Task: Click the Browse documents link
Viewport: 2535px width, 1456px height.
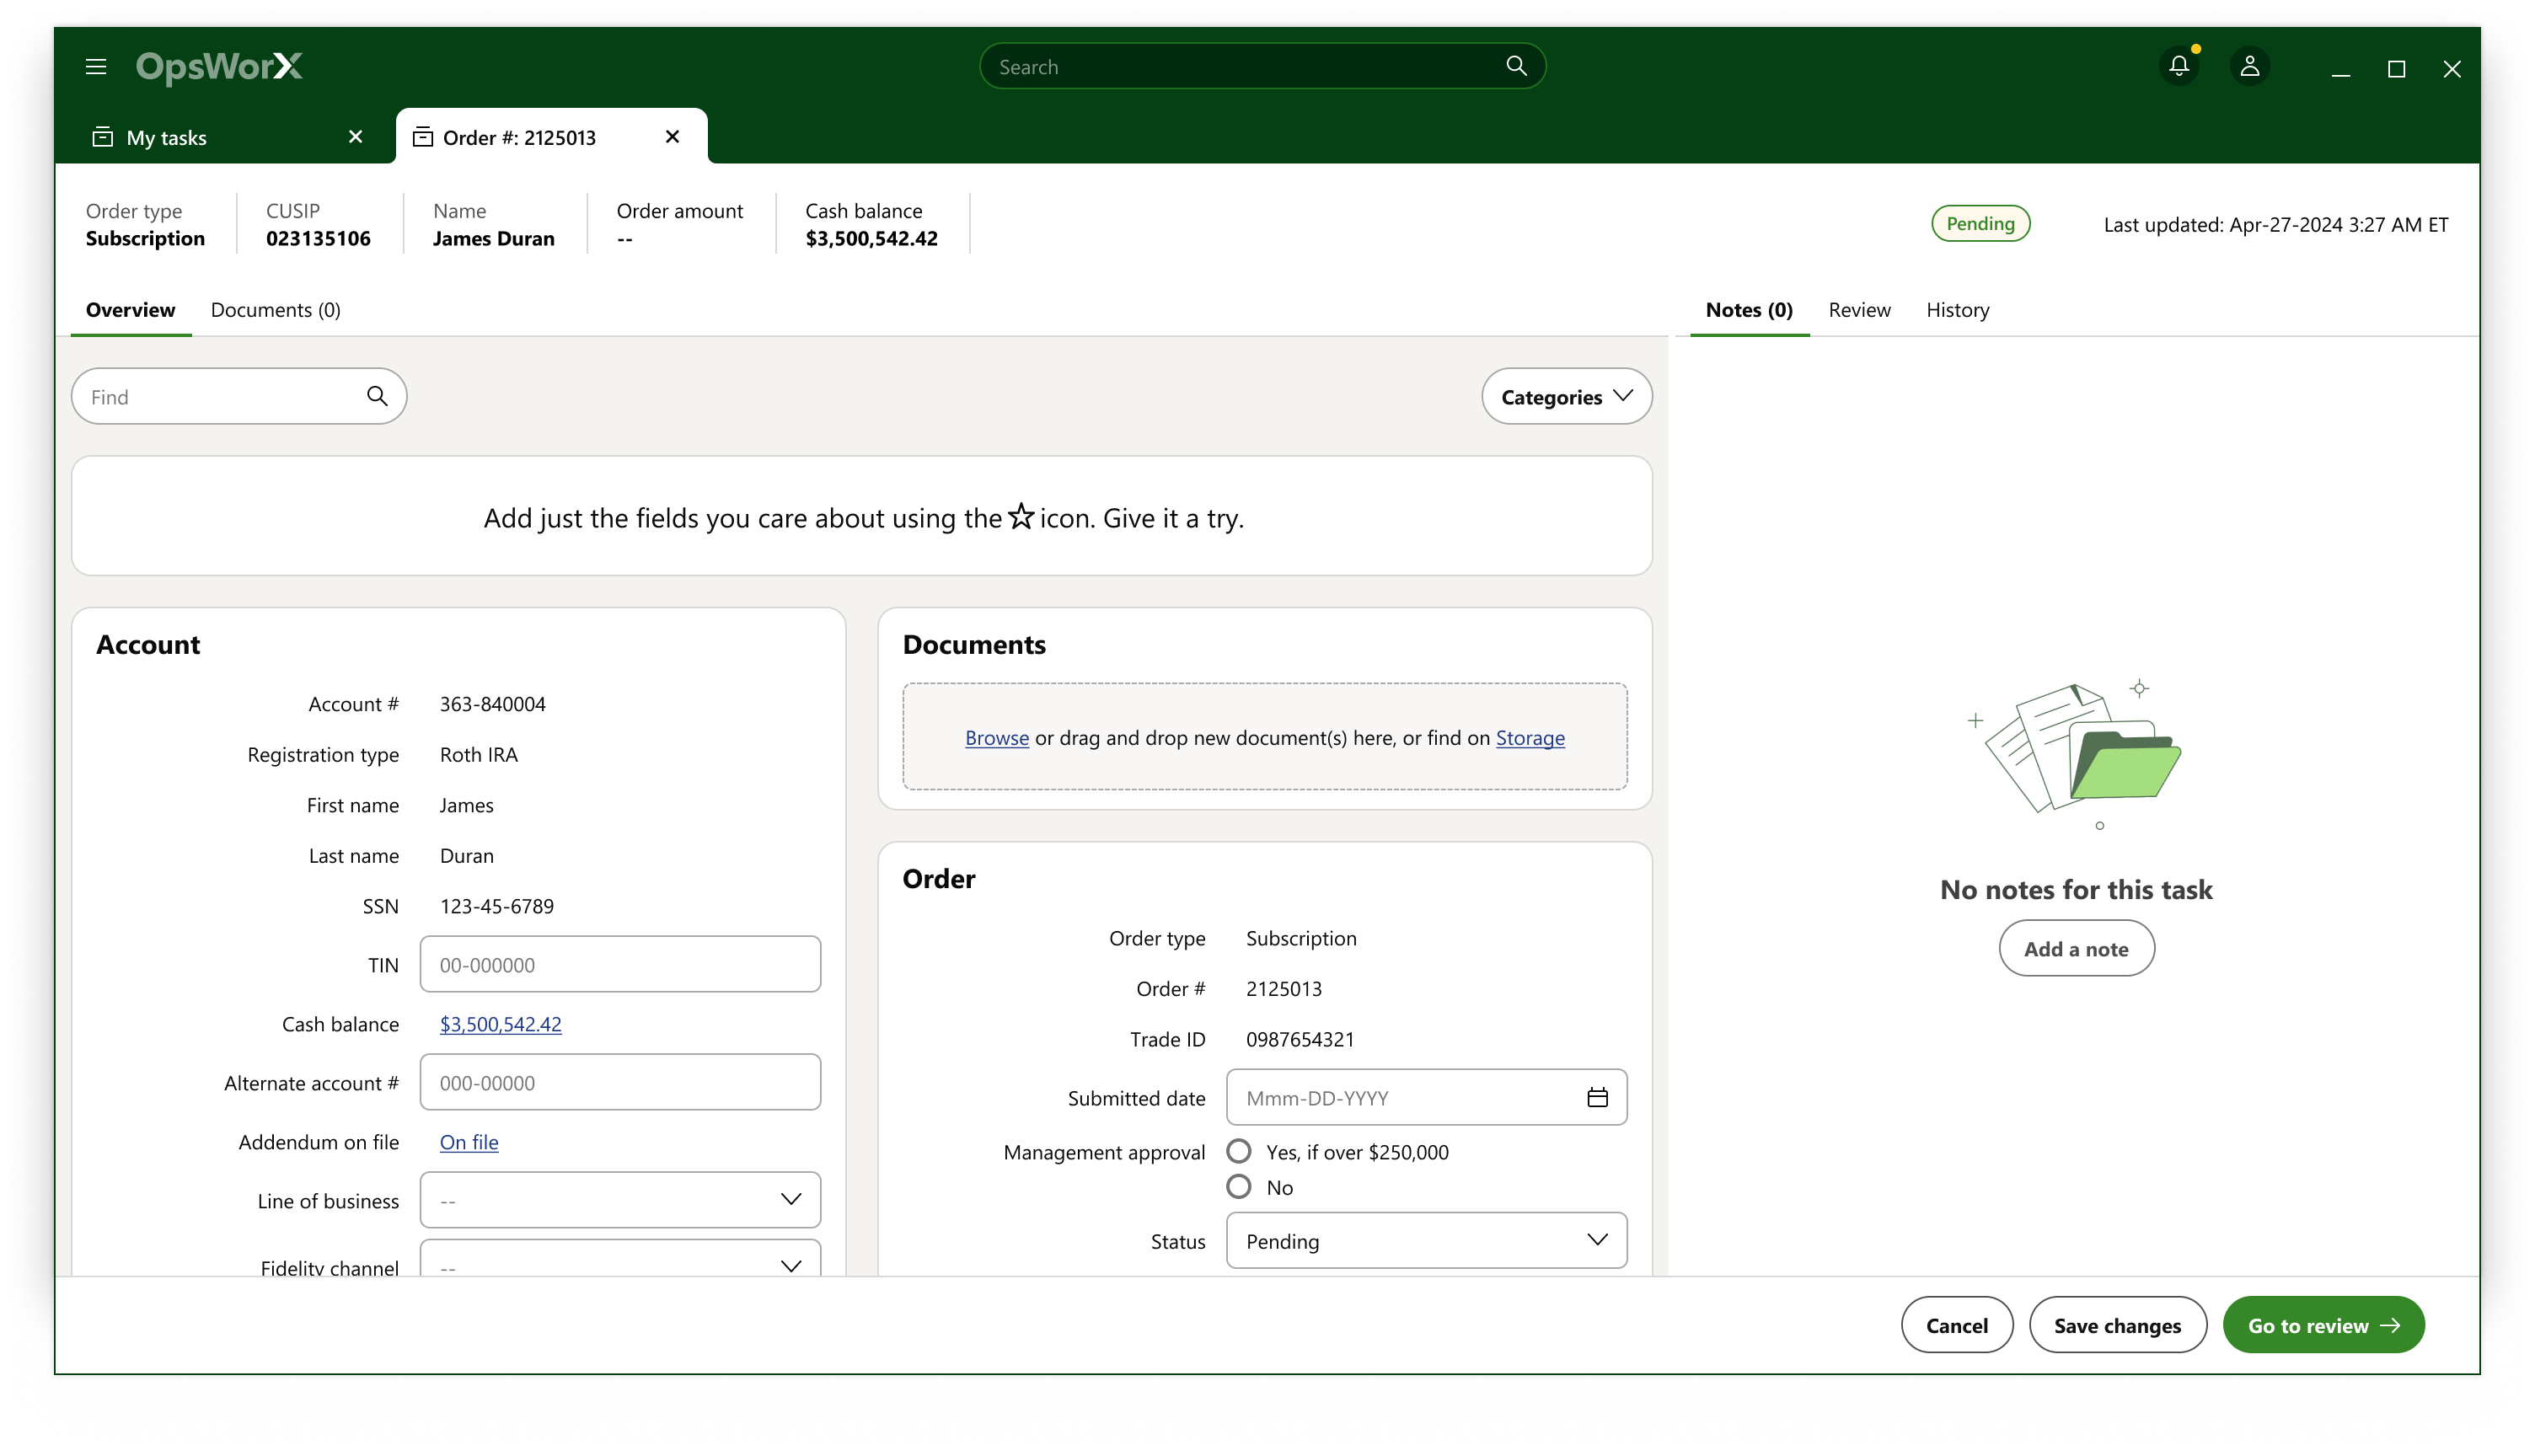Action: click(x=996, y=738)
